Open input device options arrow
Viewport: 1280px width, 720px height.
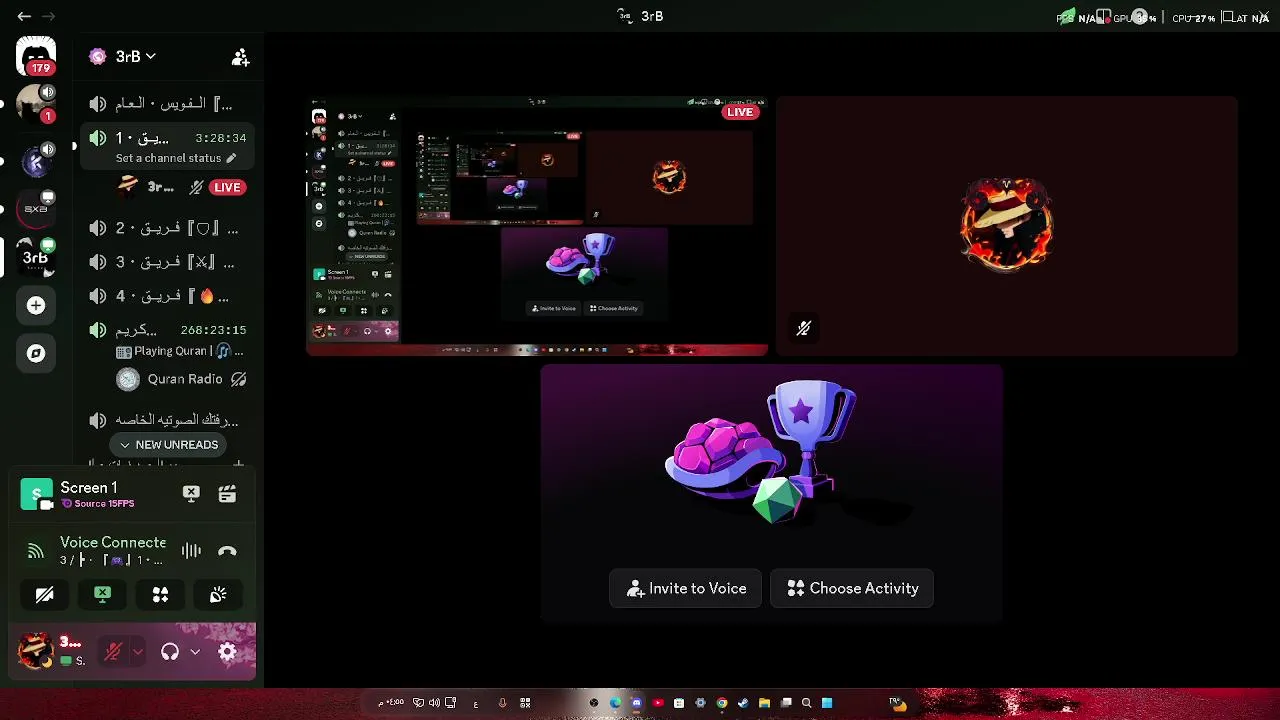point(137,652)
